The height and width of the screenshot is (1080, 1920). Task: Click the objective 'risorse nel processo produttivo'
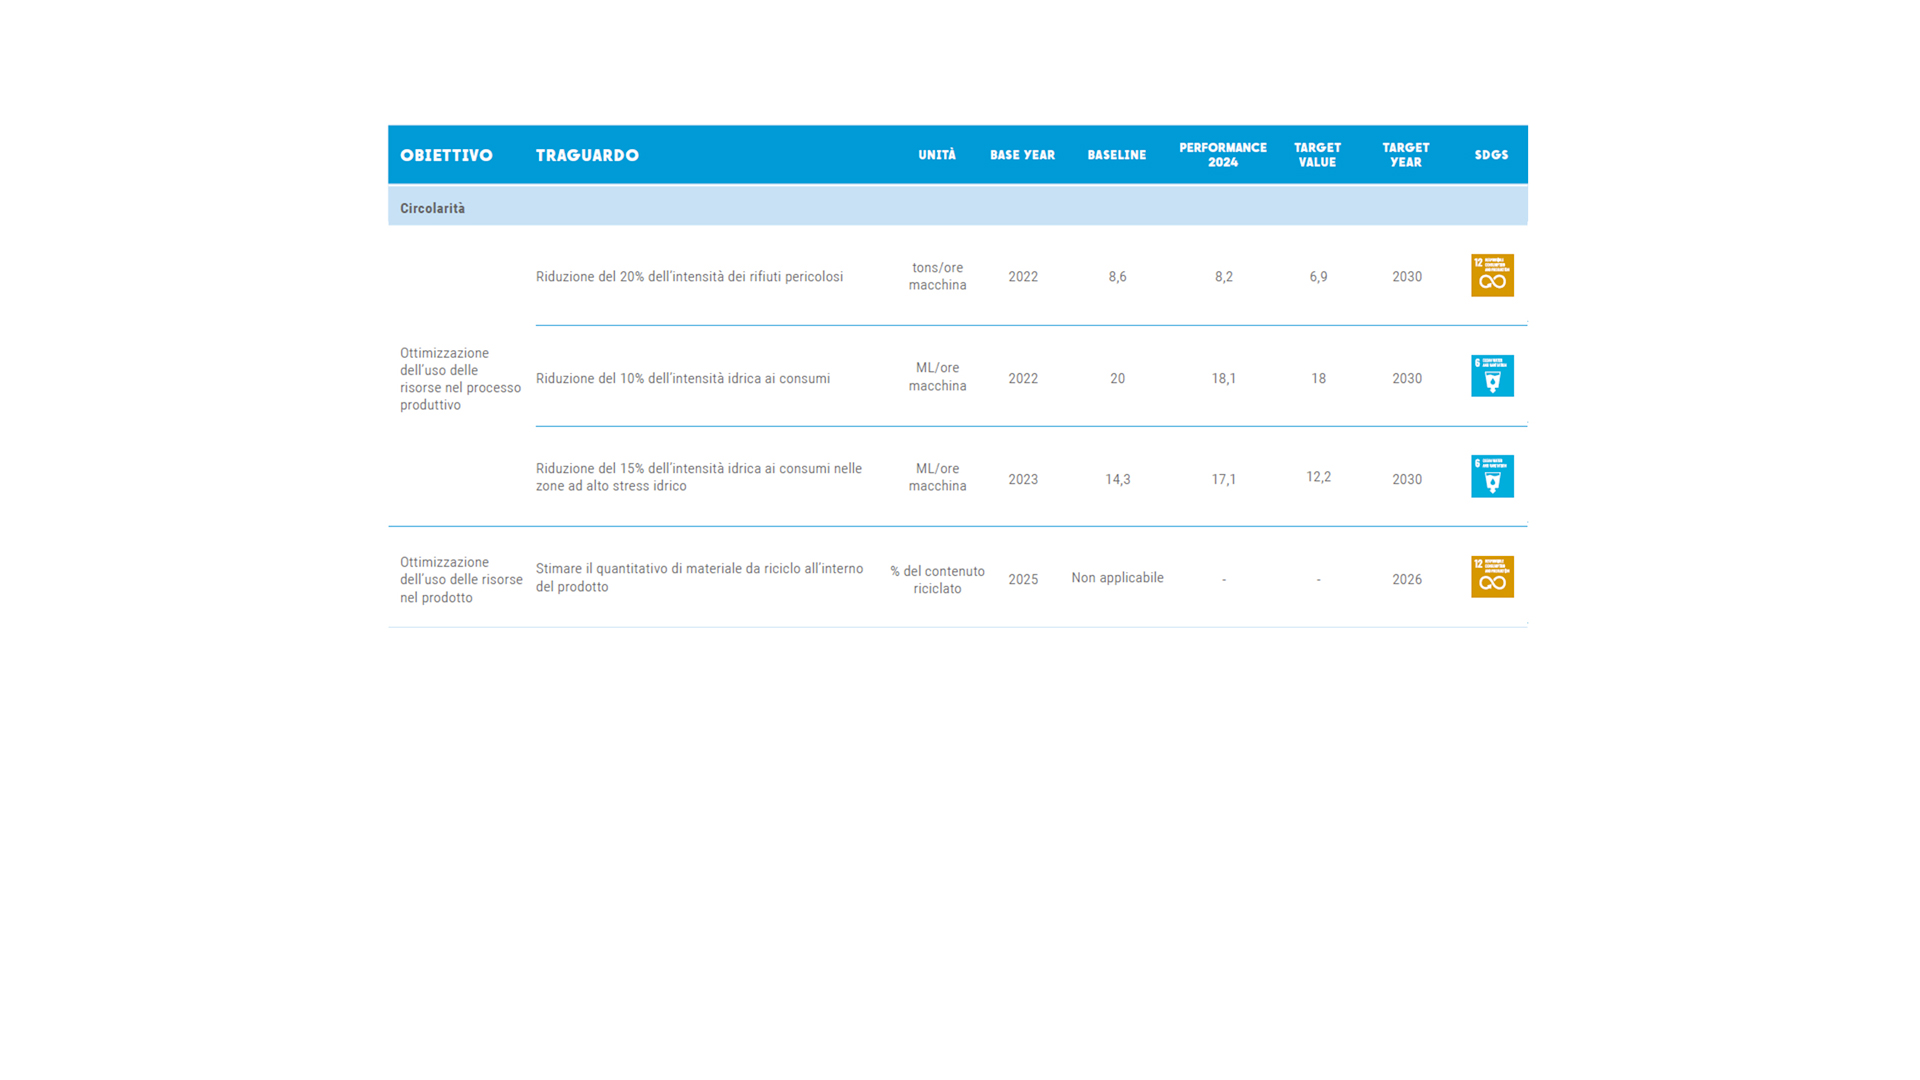[460, 379]
